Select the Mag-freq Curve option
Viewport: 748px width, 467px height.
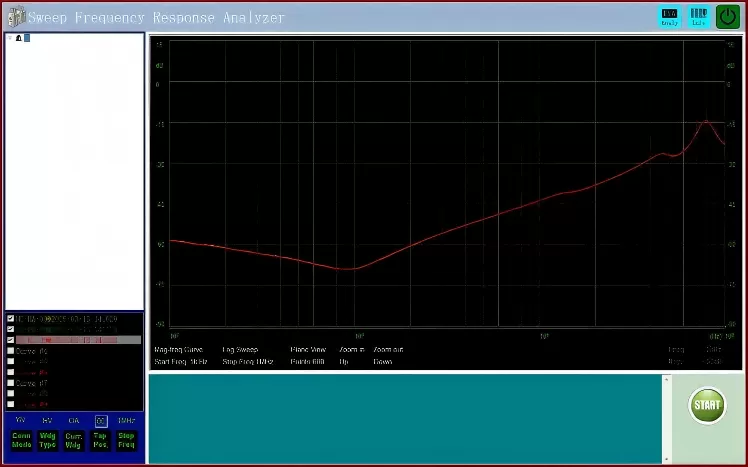[x=178, y=350]
